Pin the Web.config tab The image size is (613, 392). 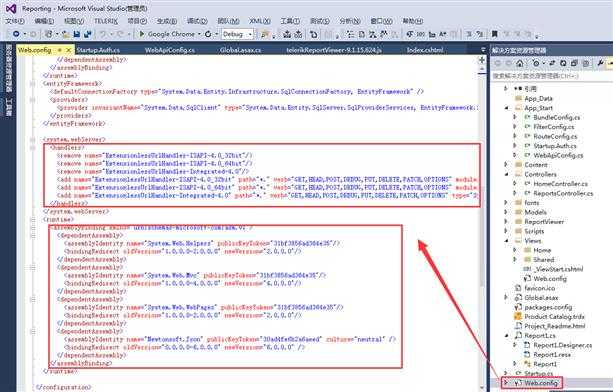pos(60,50)
